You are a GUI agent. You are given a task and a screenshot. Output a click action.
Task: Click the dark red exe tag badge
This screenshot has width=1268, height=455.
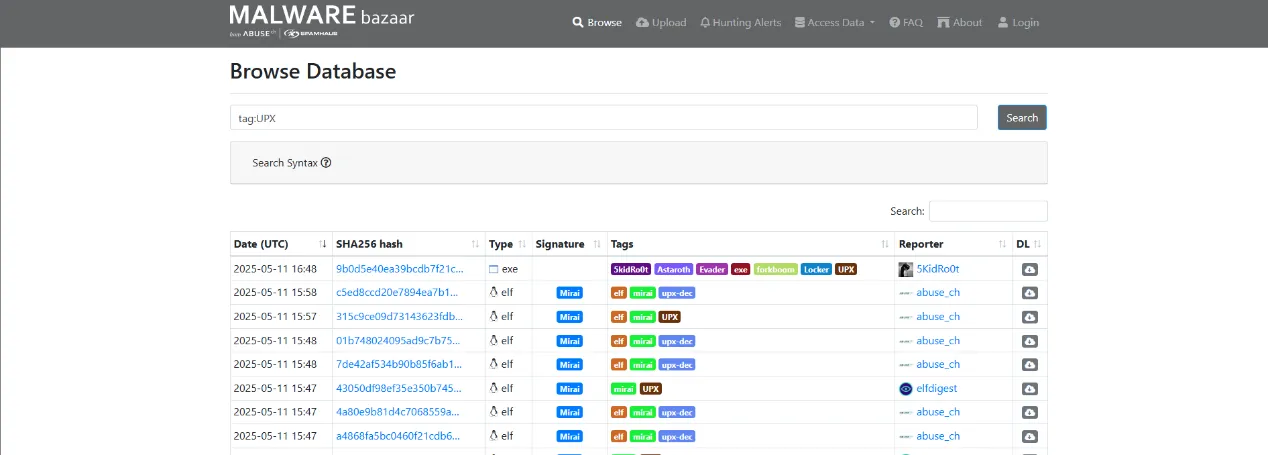741,269
